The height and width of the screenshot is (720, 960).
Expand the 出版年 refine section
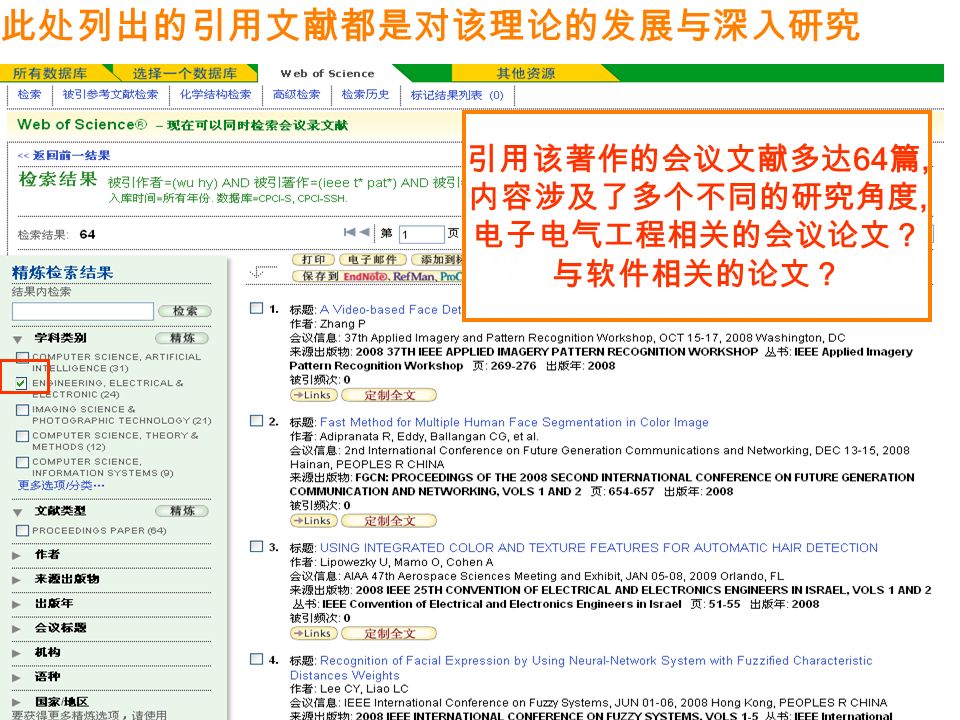[x=17, y=604]
